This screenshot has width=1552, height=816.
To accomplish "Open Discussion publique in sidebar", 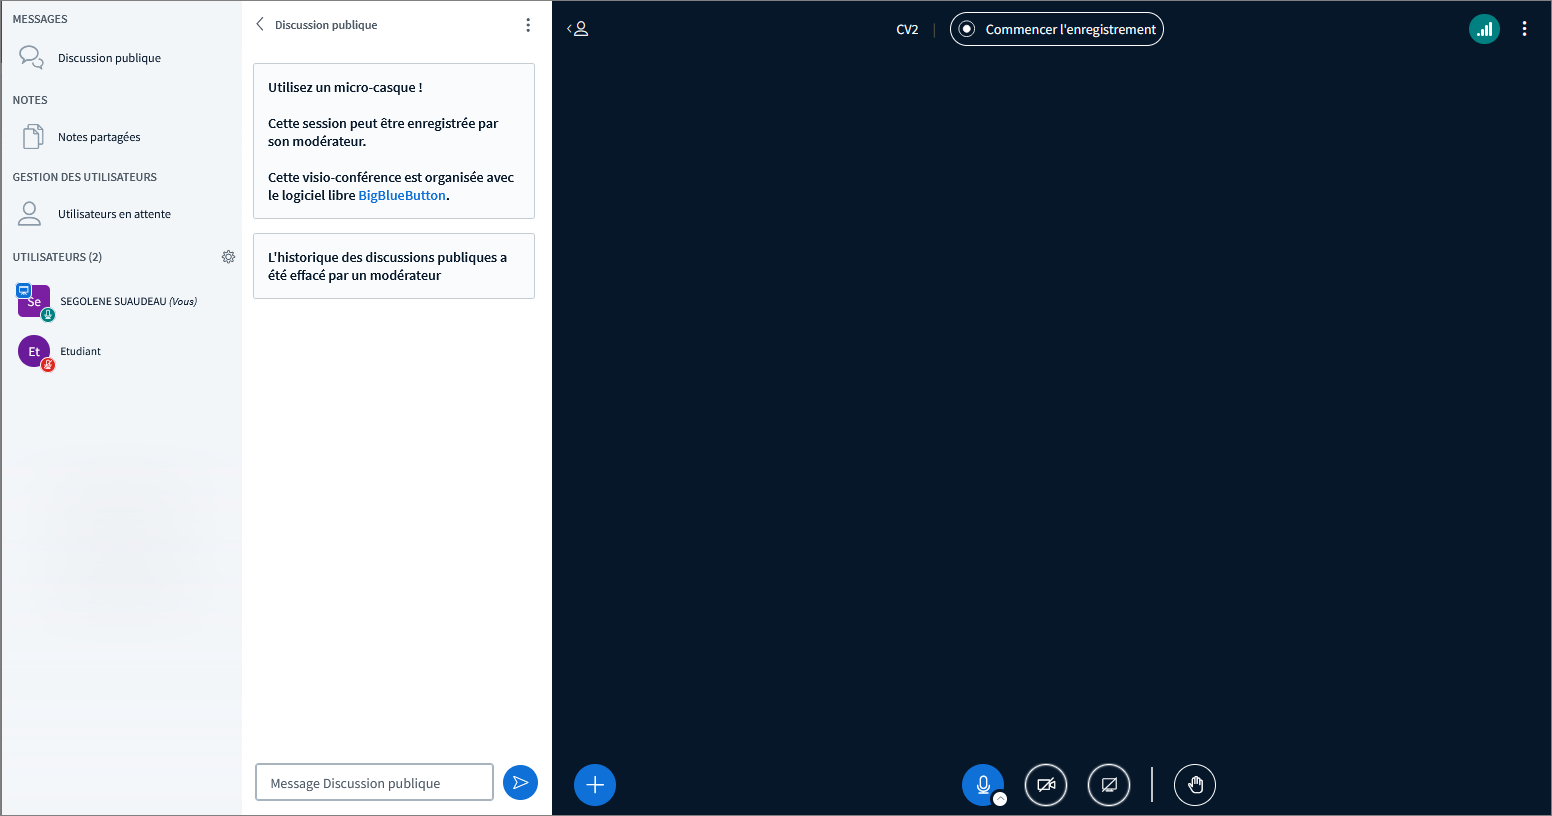I will click(109, 58).
